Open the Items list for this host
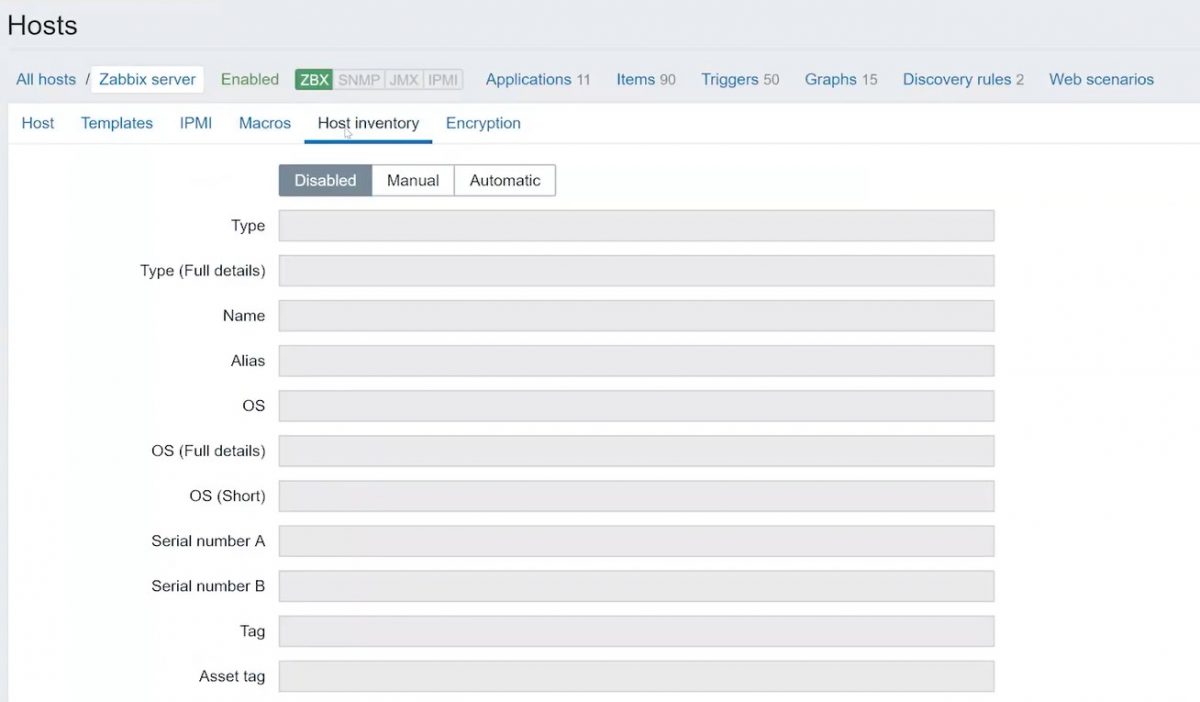 [x=637, y=79]
